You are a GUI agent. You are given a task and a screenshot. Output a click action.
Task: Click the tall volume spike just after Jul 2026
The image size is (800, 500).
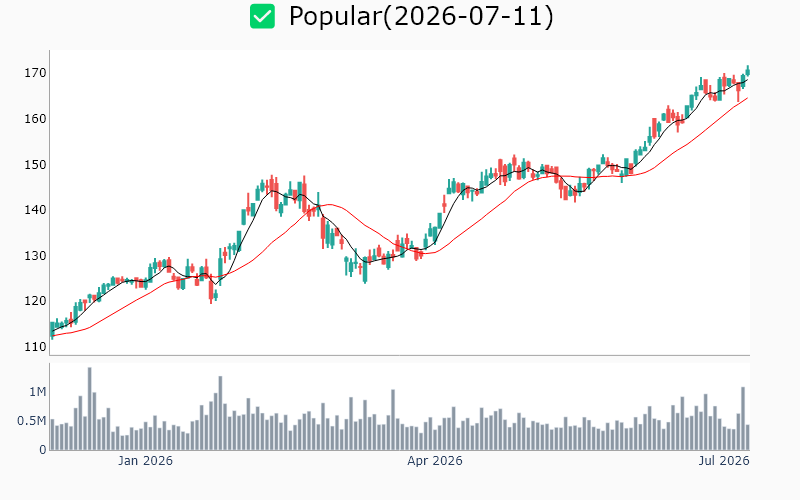[x=743, y=418]
